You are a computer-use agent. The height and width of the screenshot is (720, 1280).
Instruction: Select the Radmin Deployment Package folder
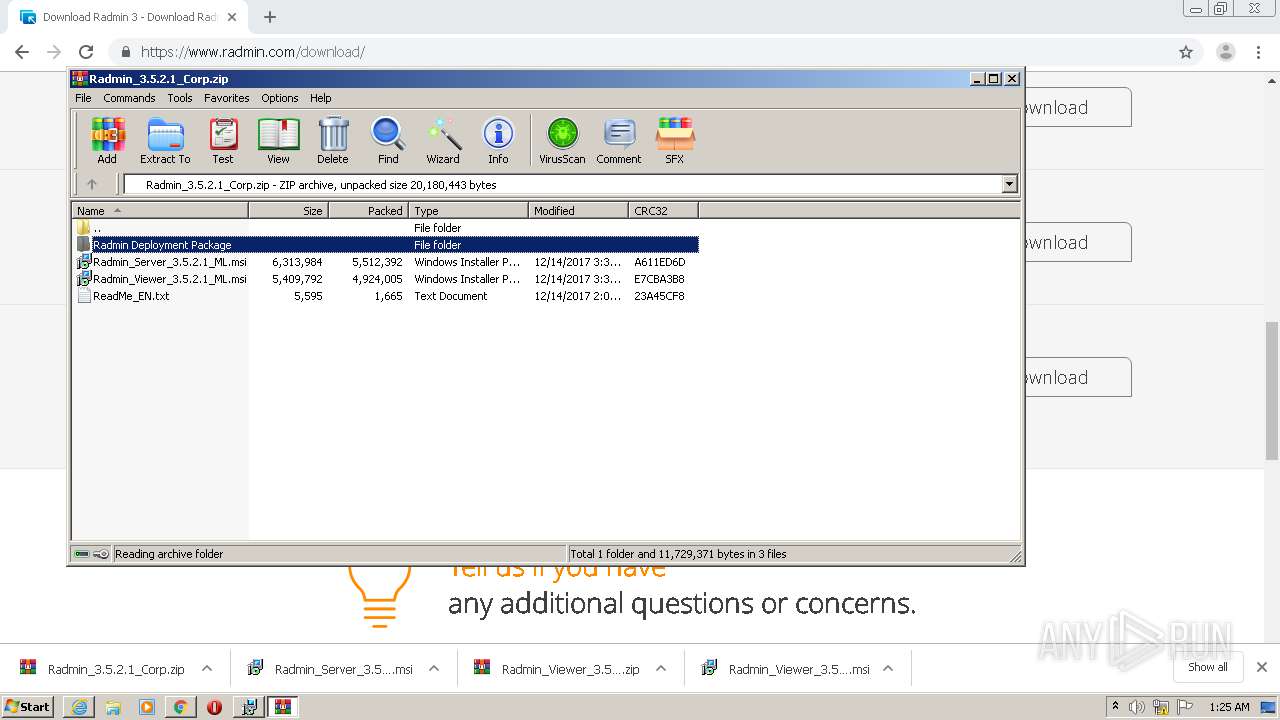click(x=386, y=245)
